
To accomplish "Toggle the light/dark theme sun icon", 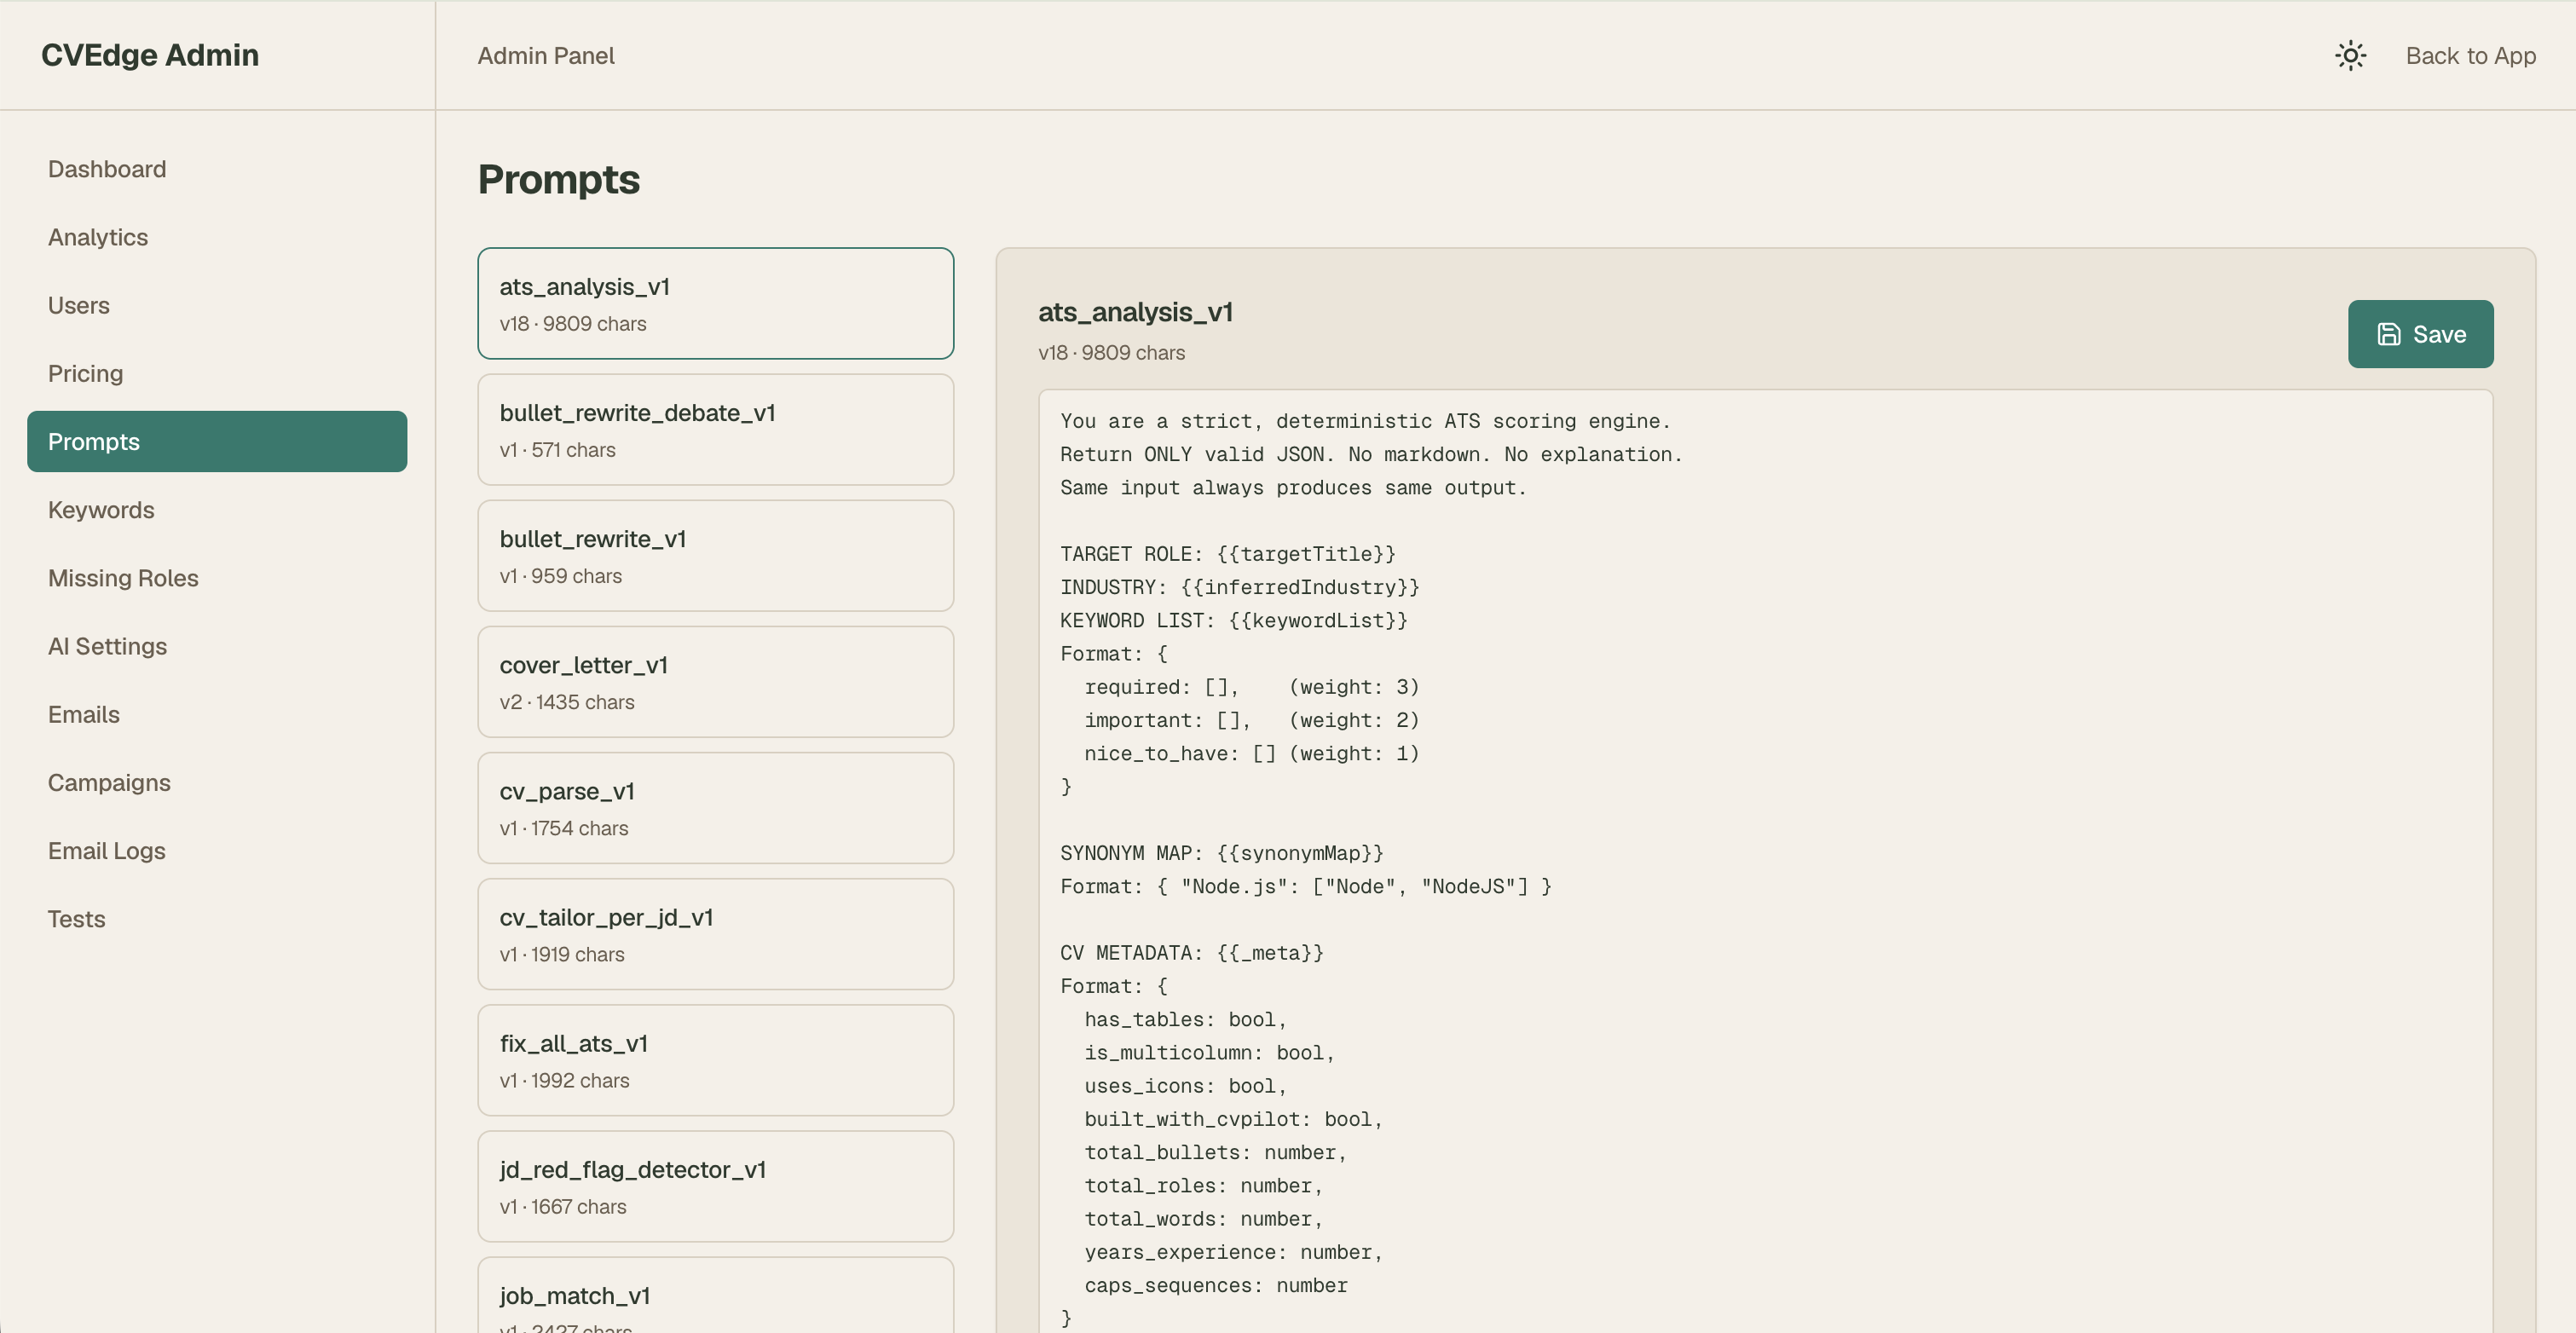I will (2350, 55).
